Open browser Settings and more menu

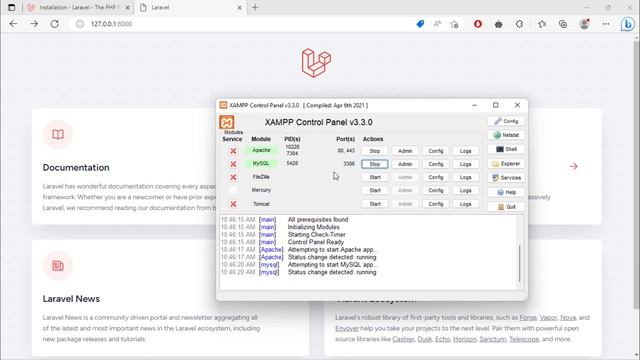point(606,24)
